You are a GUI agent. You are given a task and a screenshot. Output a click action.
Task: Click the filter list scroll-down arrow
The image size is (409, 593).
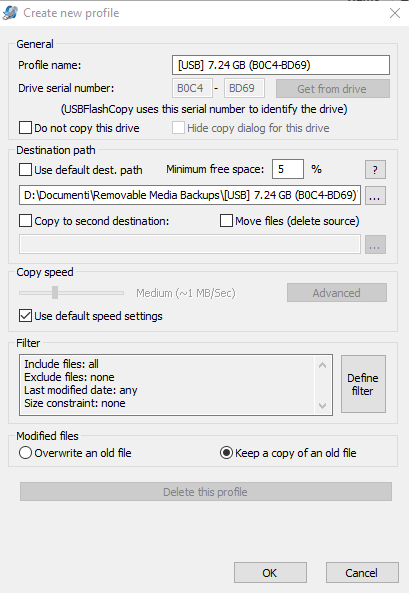point(322,405)
